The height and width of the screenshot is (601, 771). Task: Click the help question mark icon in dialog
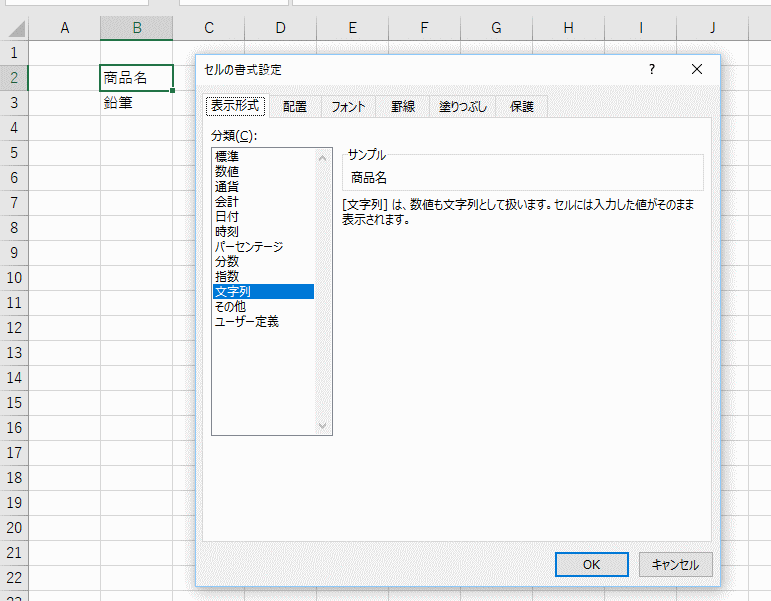[652, 70]
